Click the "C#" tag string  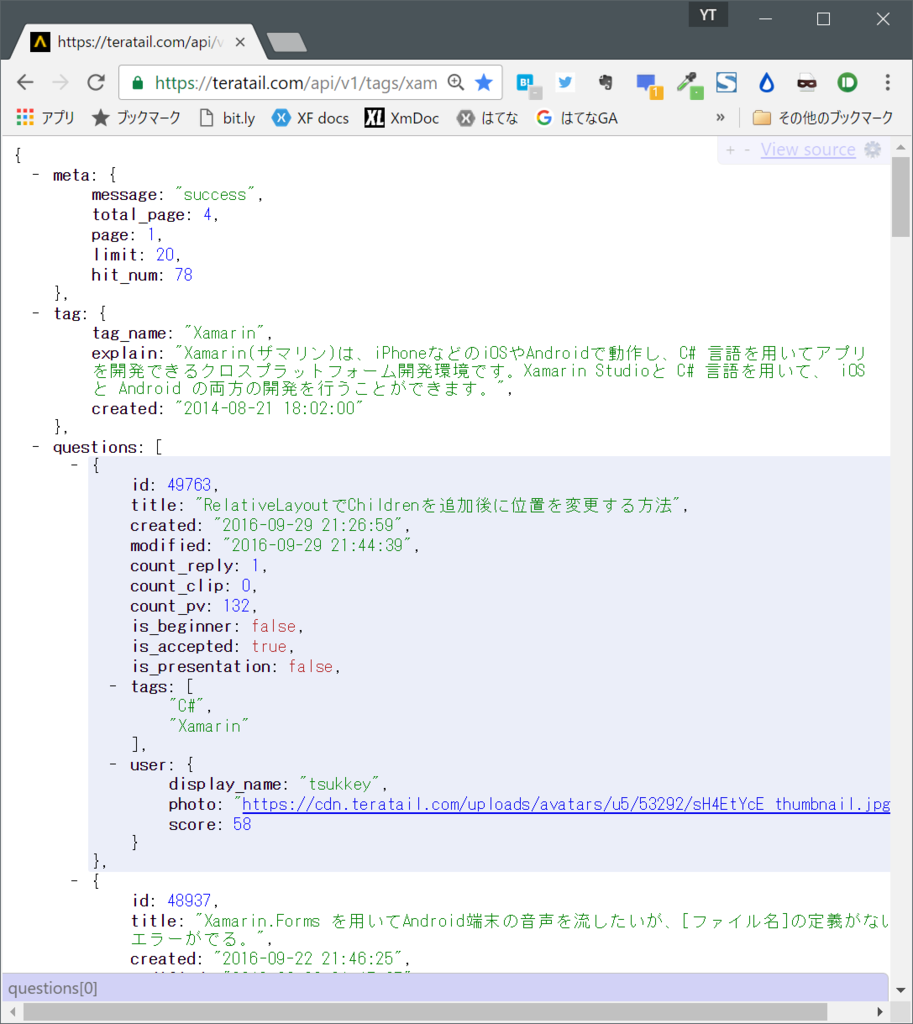tap(187, 705)
